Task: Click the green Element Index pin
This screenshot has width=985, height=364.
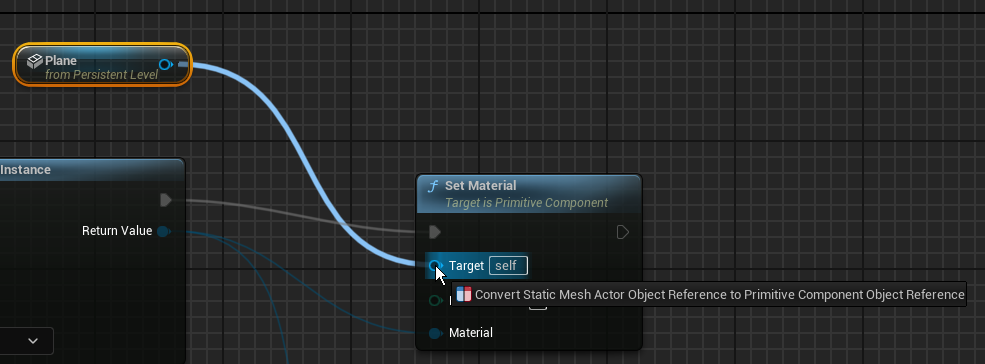Action: tap(435, 301)
